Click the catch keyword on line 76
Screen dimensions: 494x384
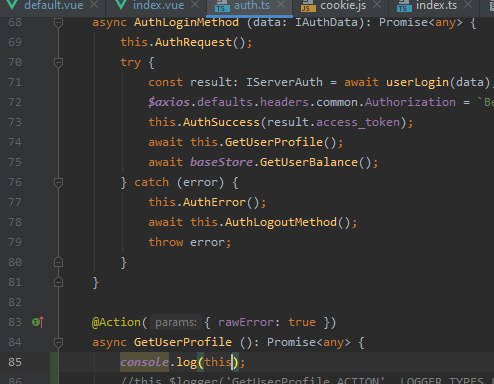(151, 182)
